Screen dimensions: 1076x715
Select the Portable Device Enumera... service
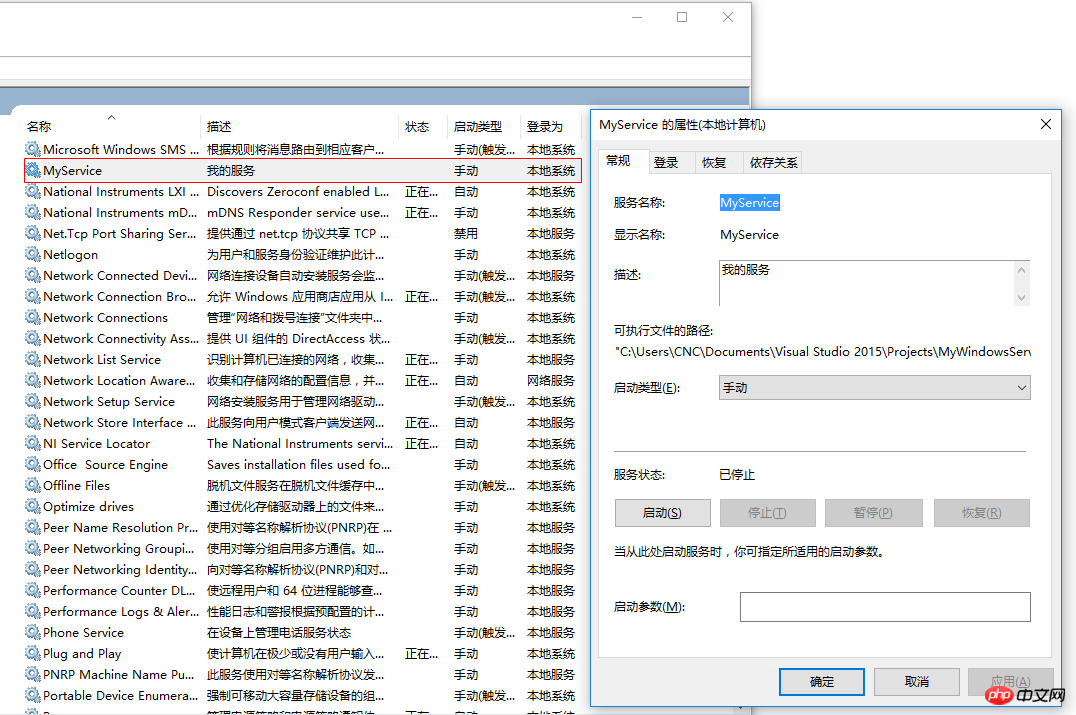pos(121,695)
